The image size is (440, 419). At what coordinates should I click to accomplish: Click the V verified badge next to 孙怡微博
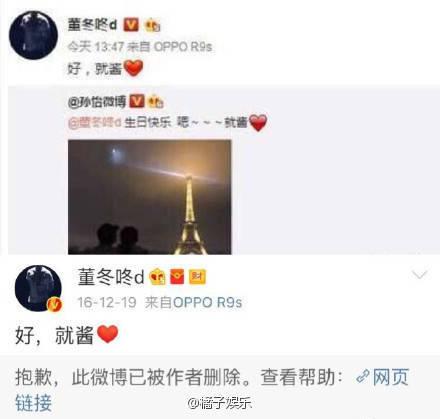(x=137, y=101)
